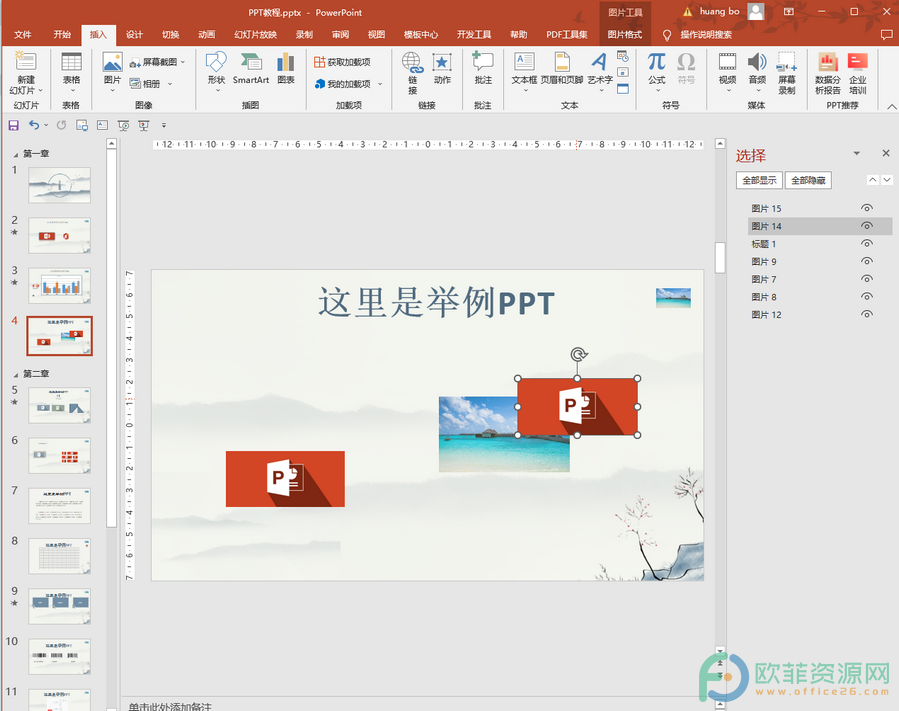899x711 pixels.
Task: Collapse the ribbon with the chevron
Action: (x=892, y=107)
